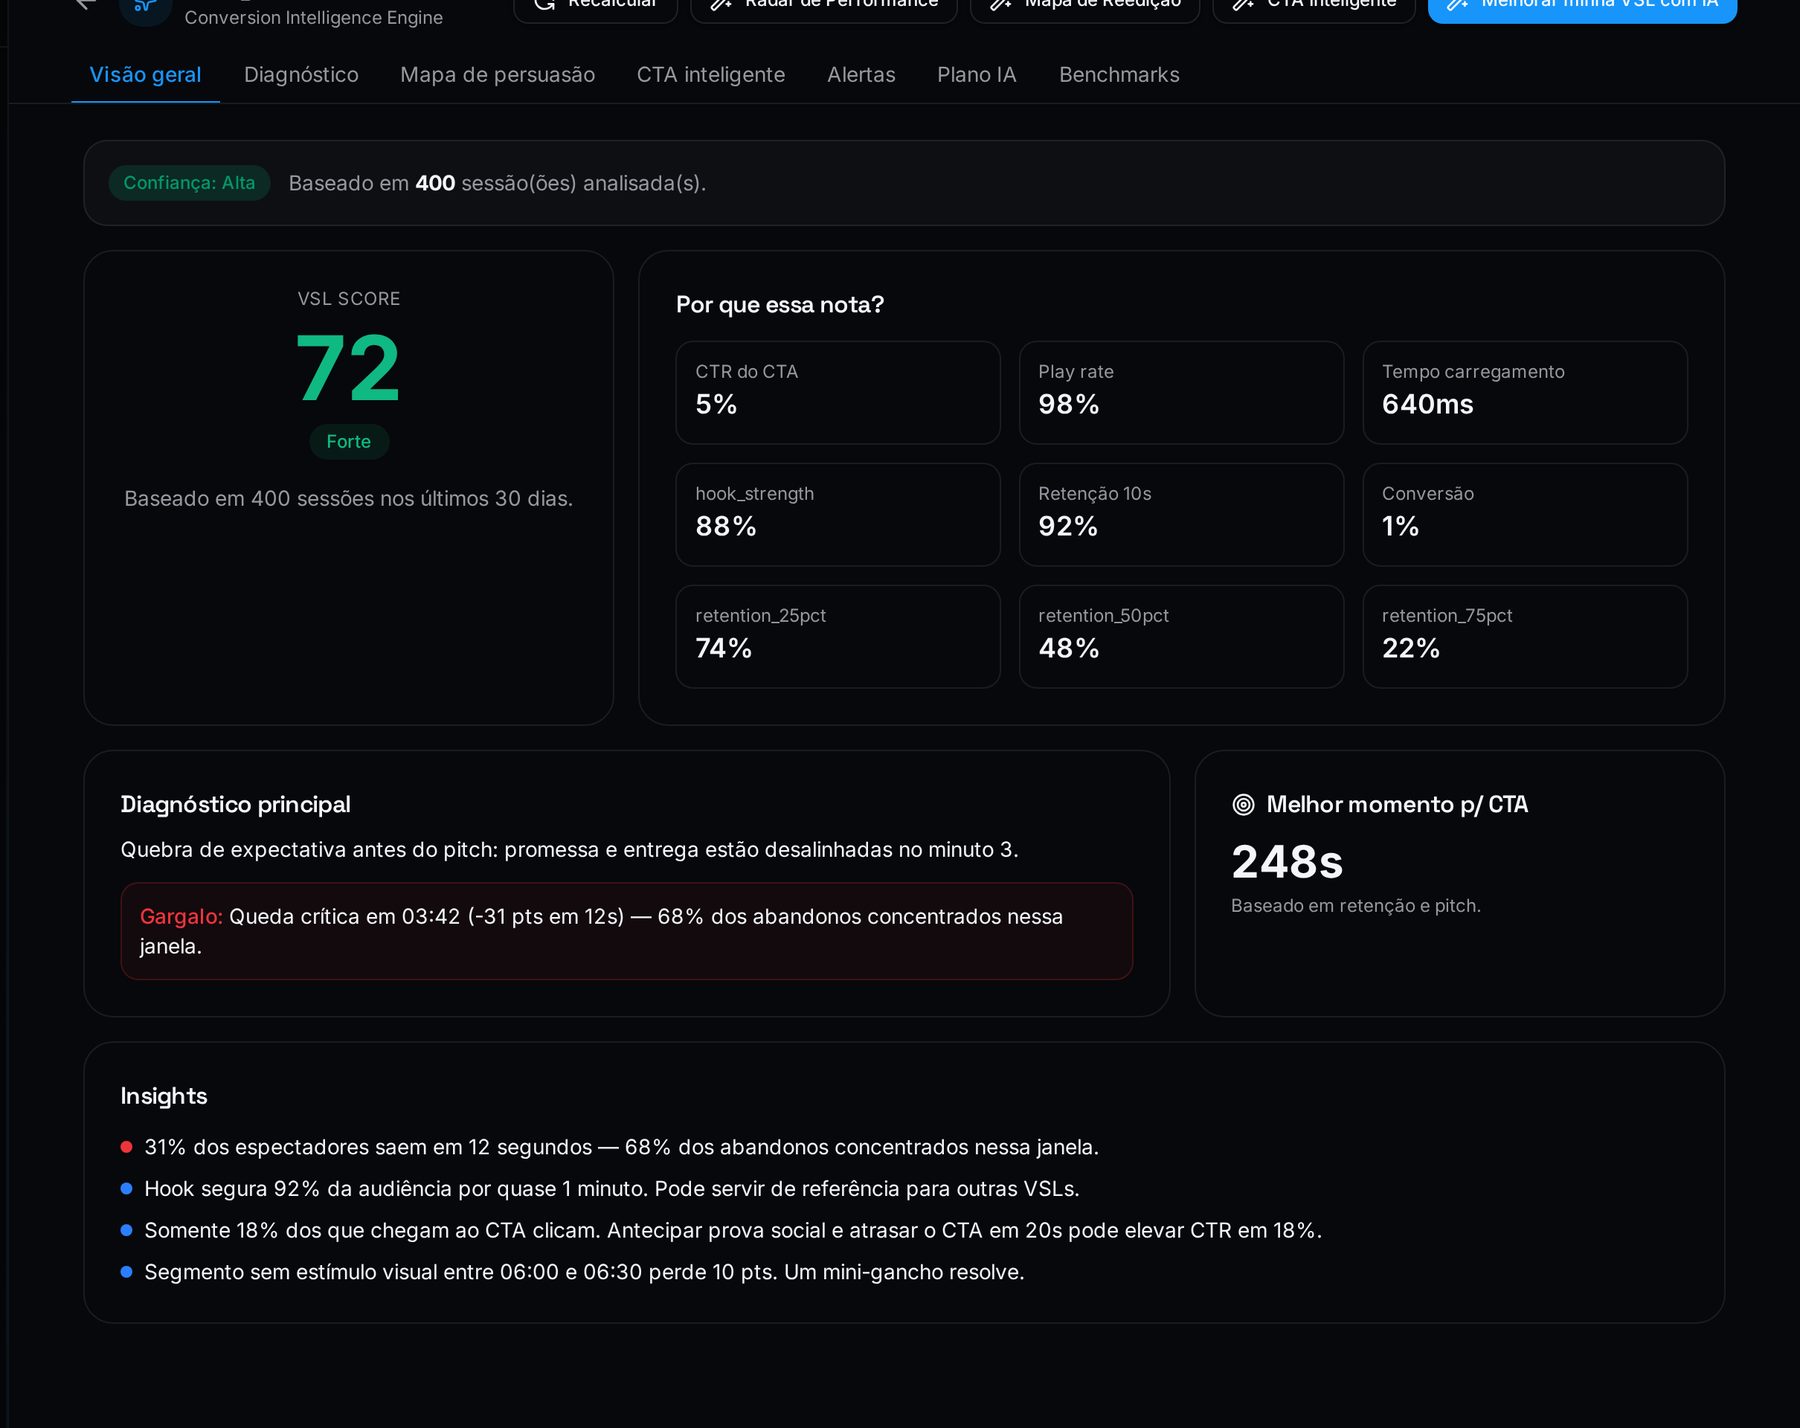Click the VSL SCORE label
Viewport: 1800px width, 1428px height.
pyautogui.click(x=348, y=299)
